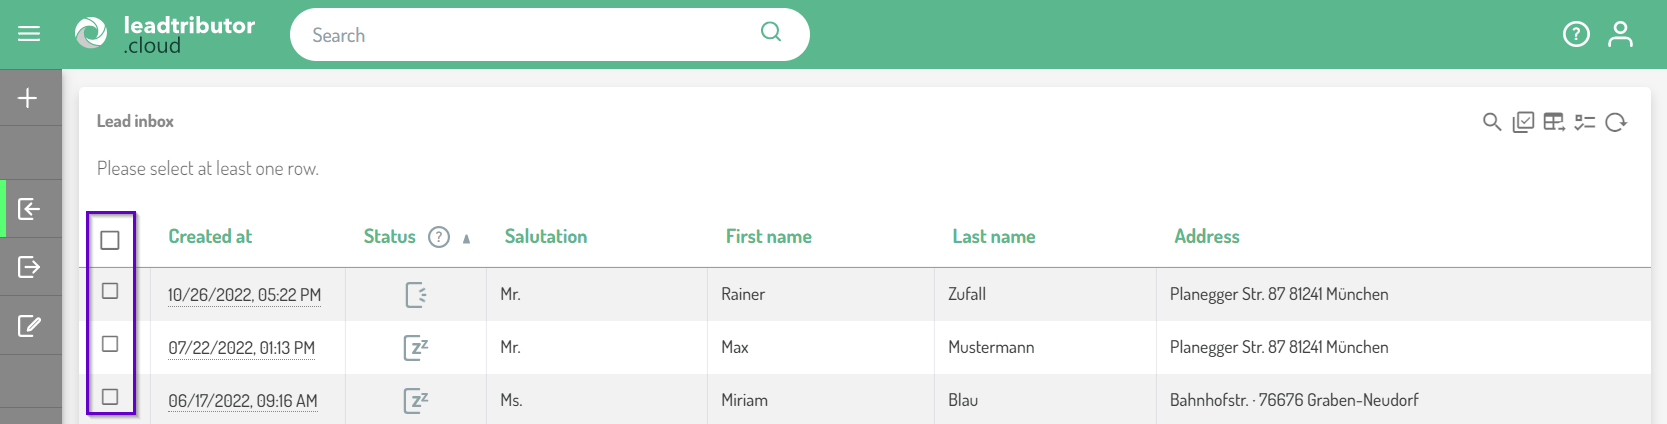Click the edit pencil sidebar icon
The image size is (1667, 424).
pyautogui.click(x=29, y=326)
